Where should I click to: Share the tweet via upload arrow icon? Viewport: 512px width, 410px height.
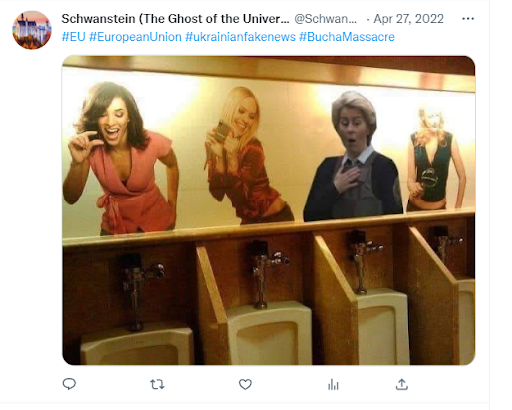[x=402, y=384]
